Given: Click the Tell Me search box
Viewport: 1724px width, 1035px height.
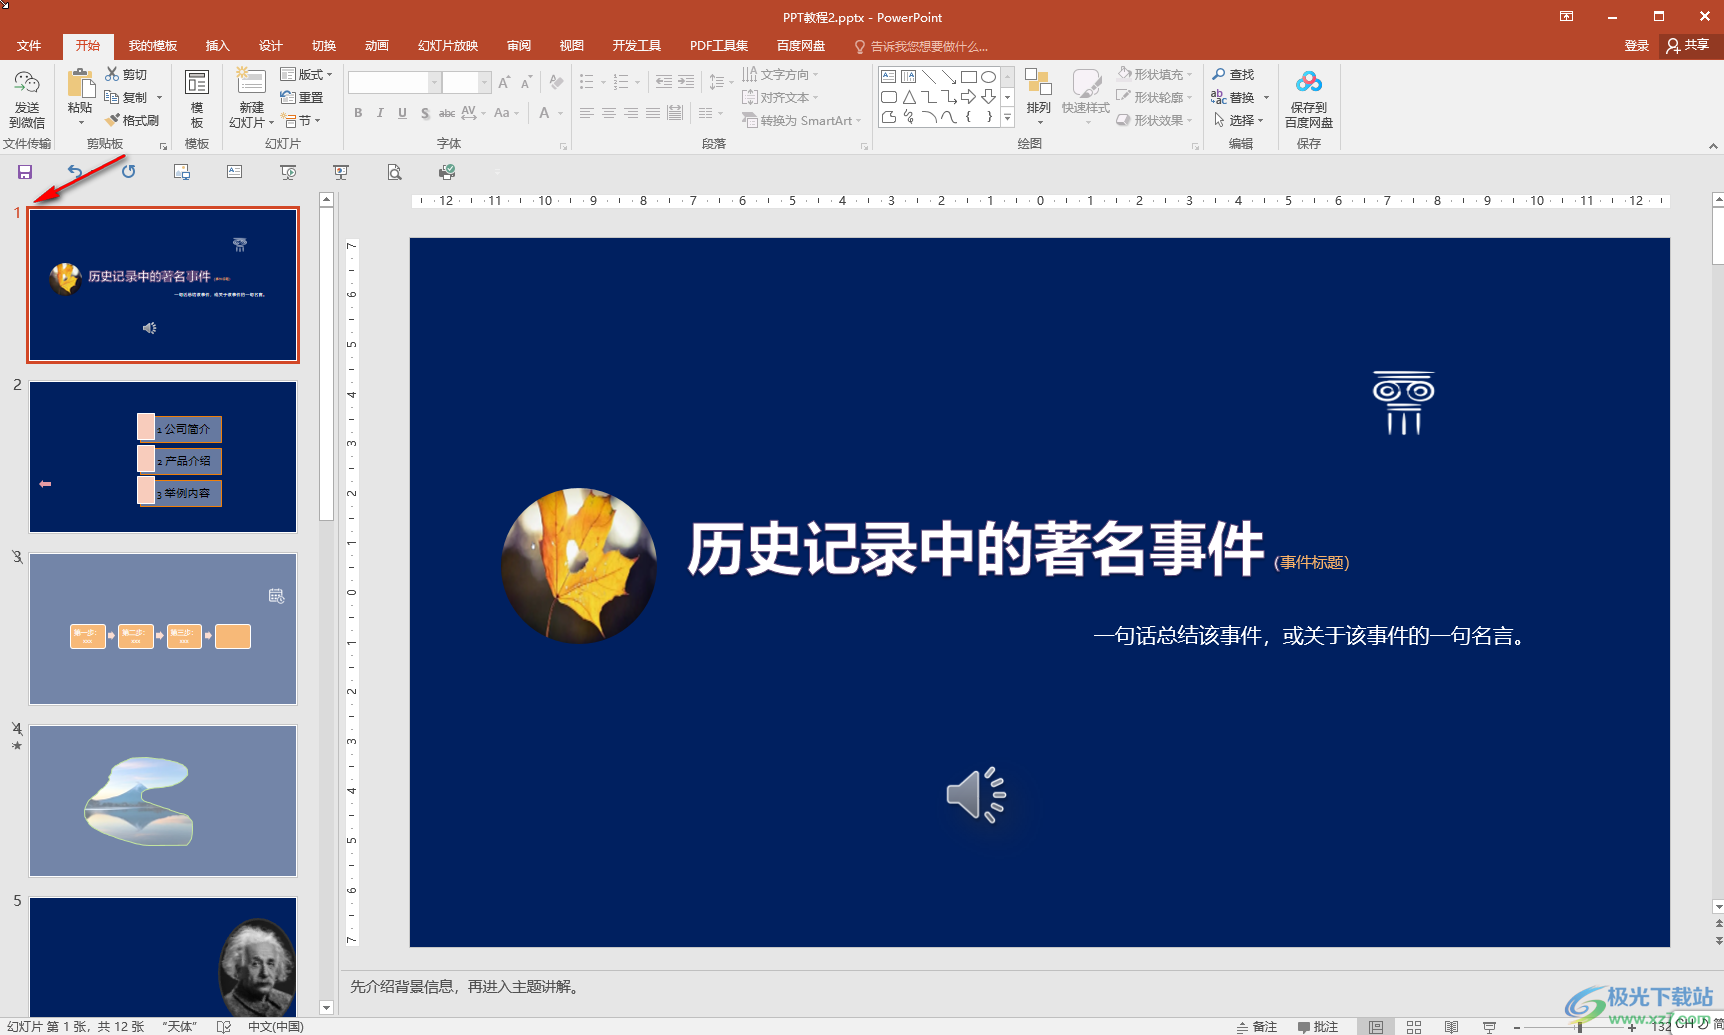Looking at the screenshot, I should pyautogui.click(x=920, y=46).
